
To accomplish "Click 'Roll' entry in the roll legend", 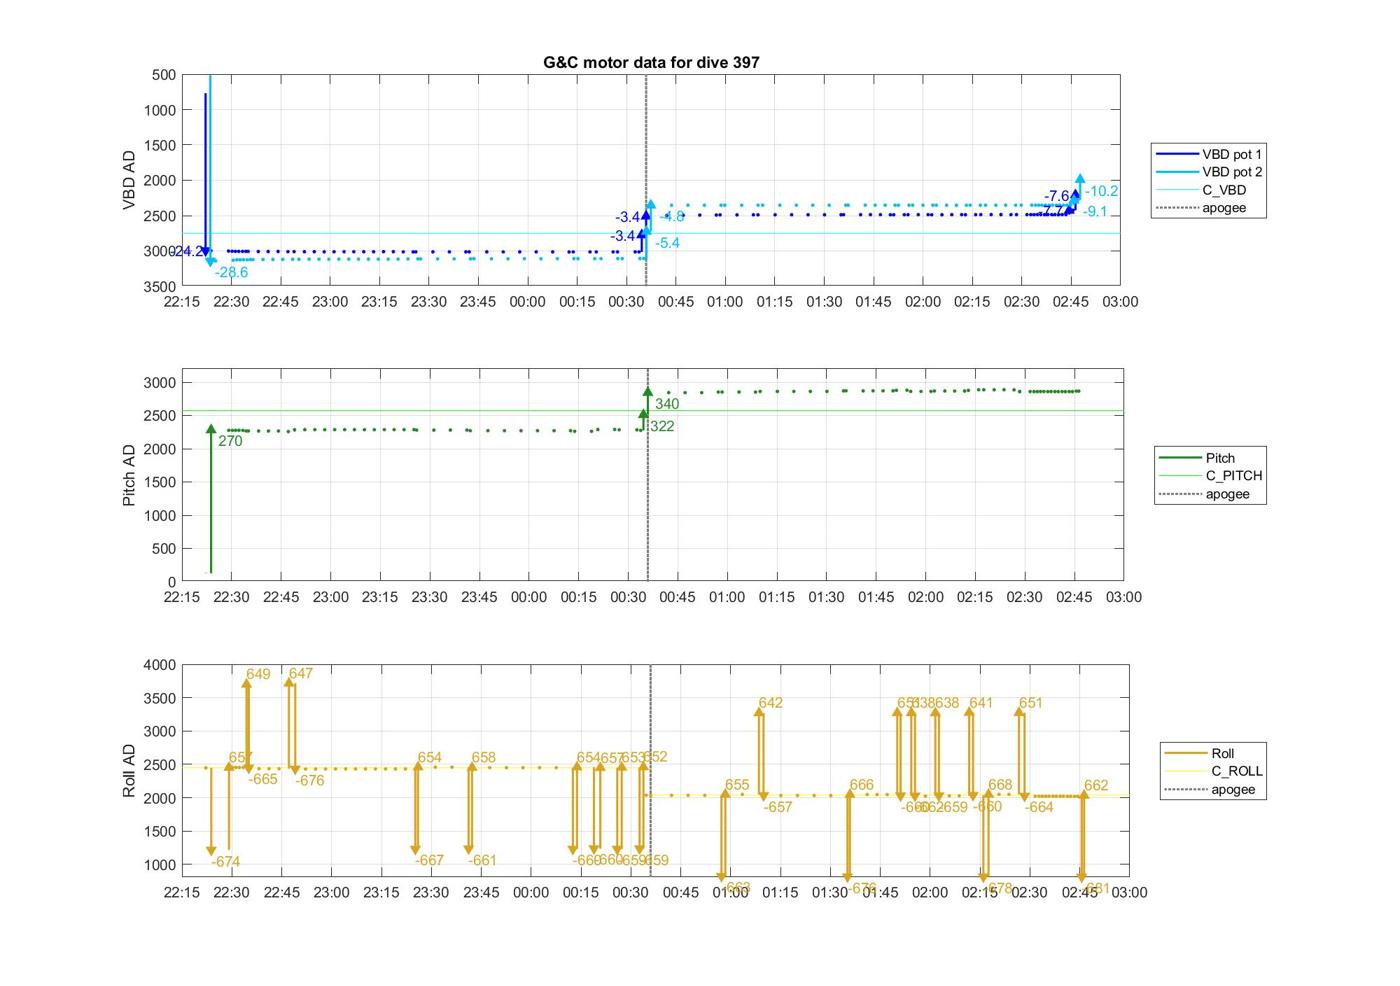I will [1223, 753].
